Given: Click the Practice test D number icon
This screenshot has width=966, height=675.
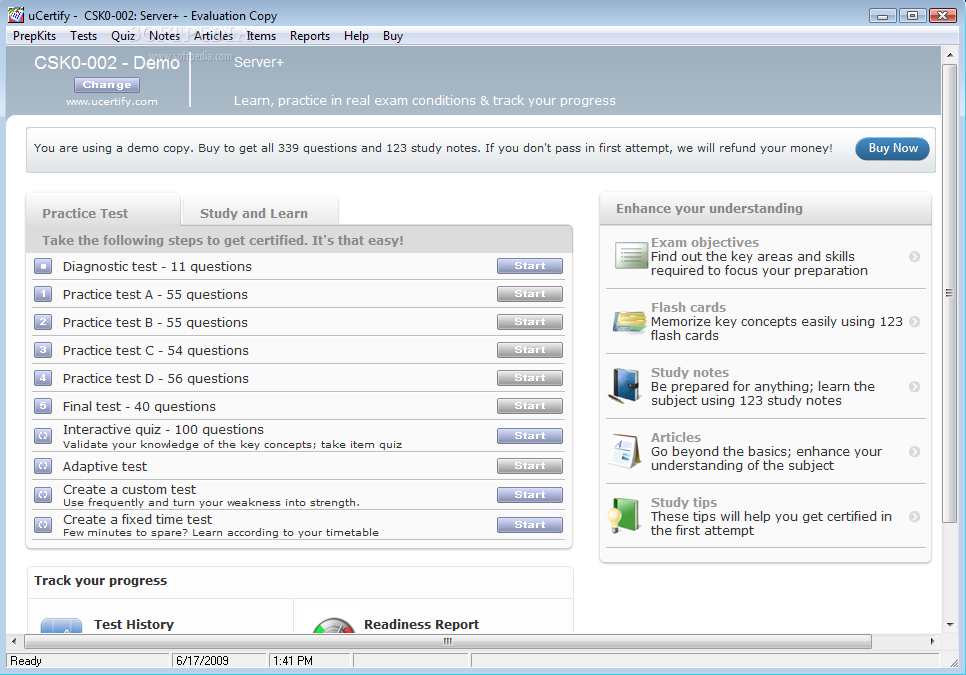Looking at the screenshot, I should 43,378.
